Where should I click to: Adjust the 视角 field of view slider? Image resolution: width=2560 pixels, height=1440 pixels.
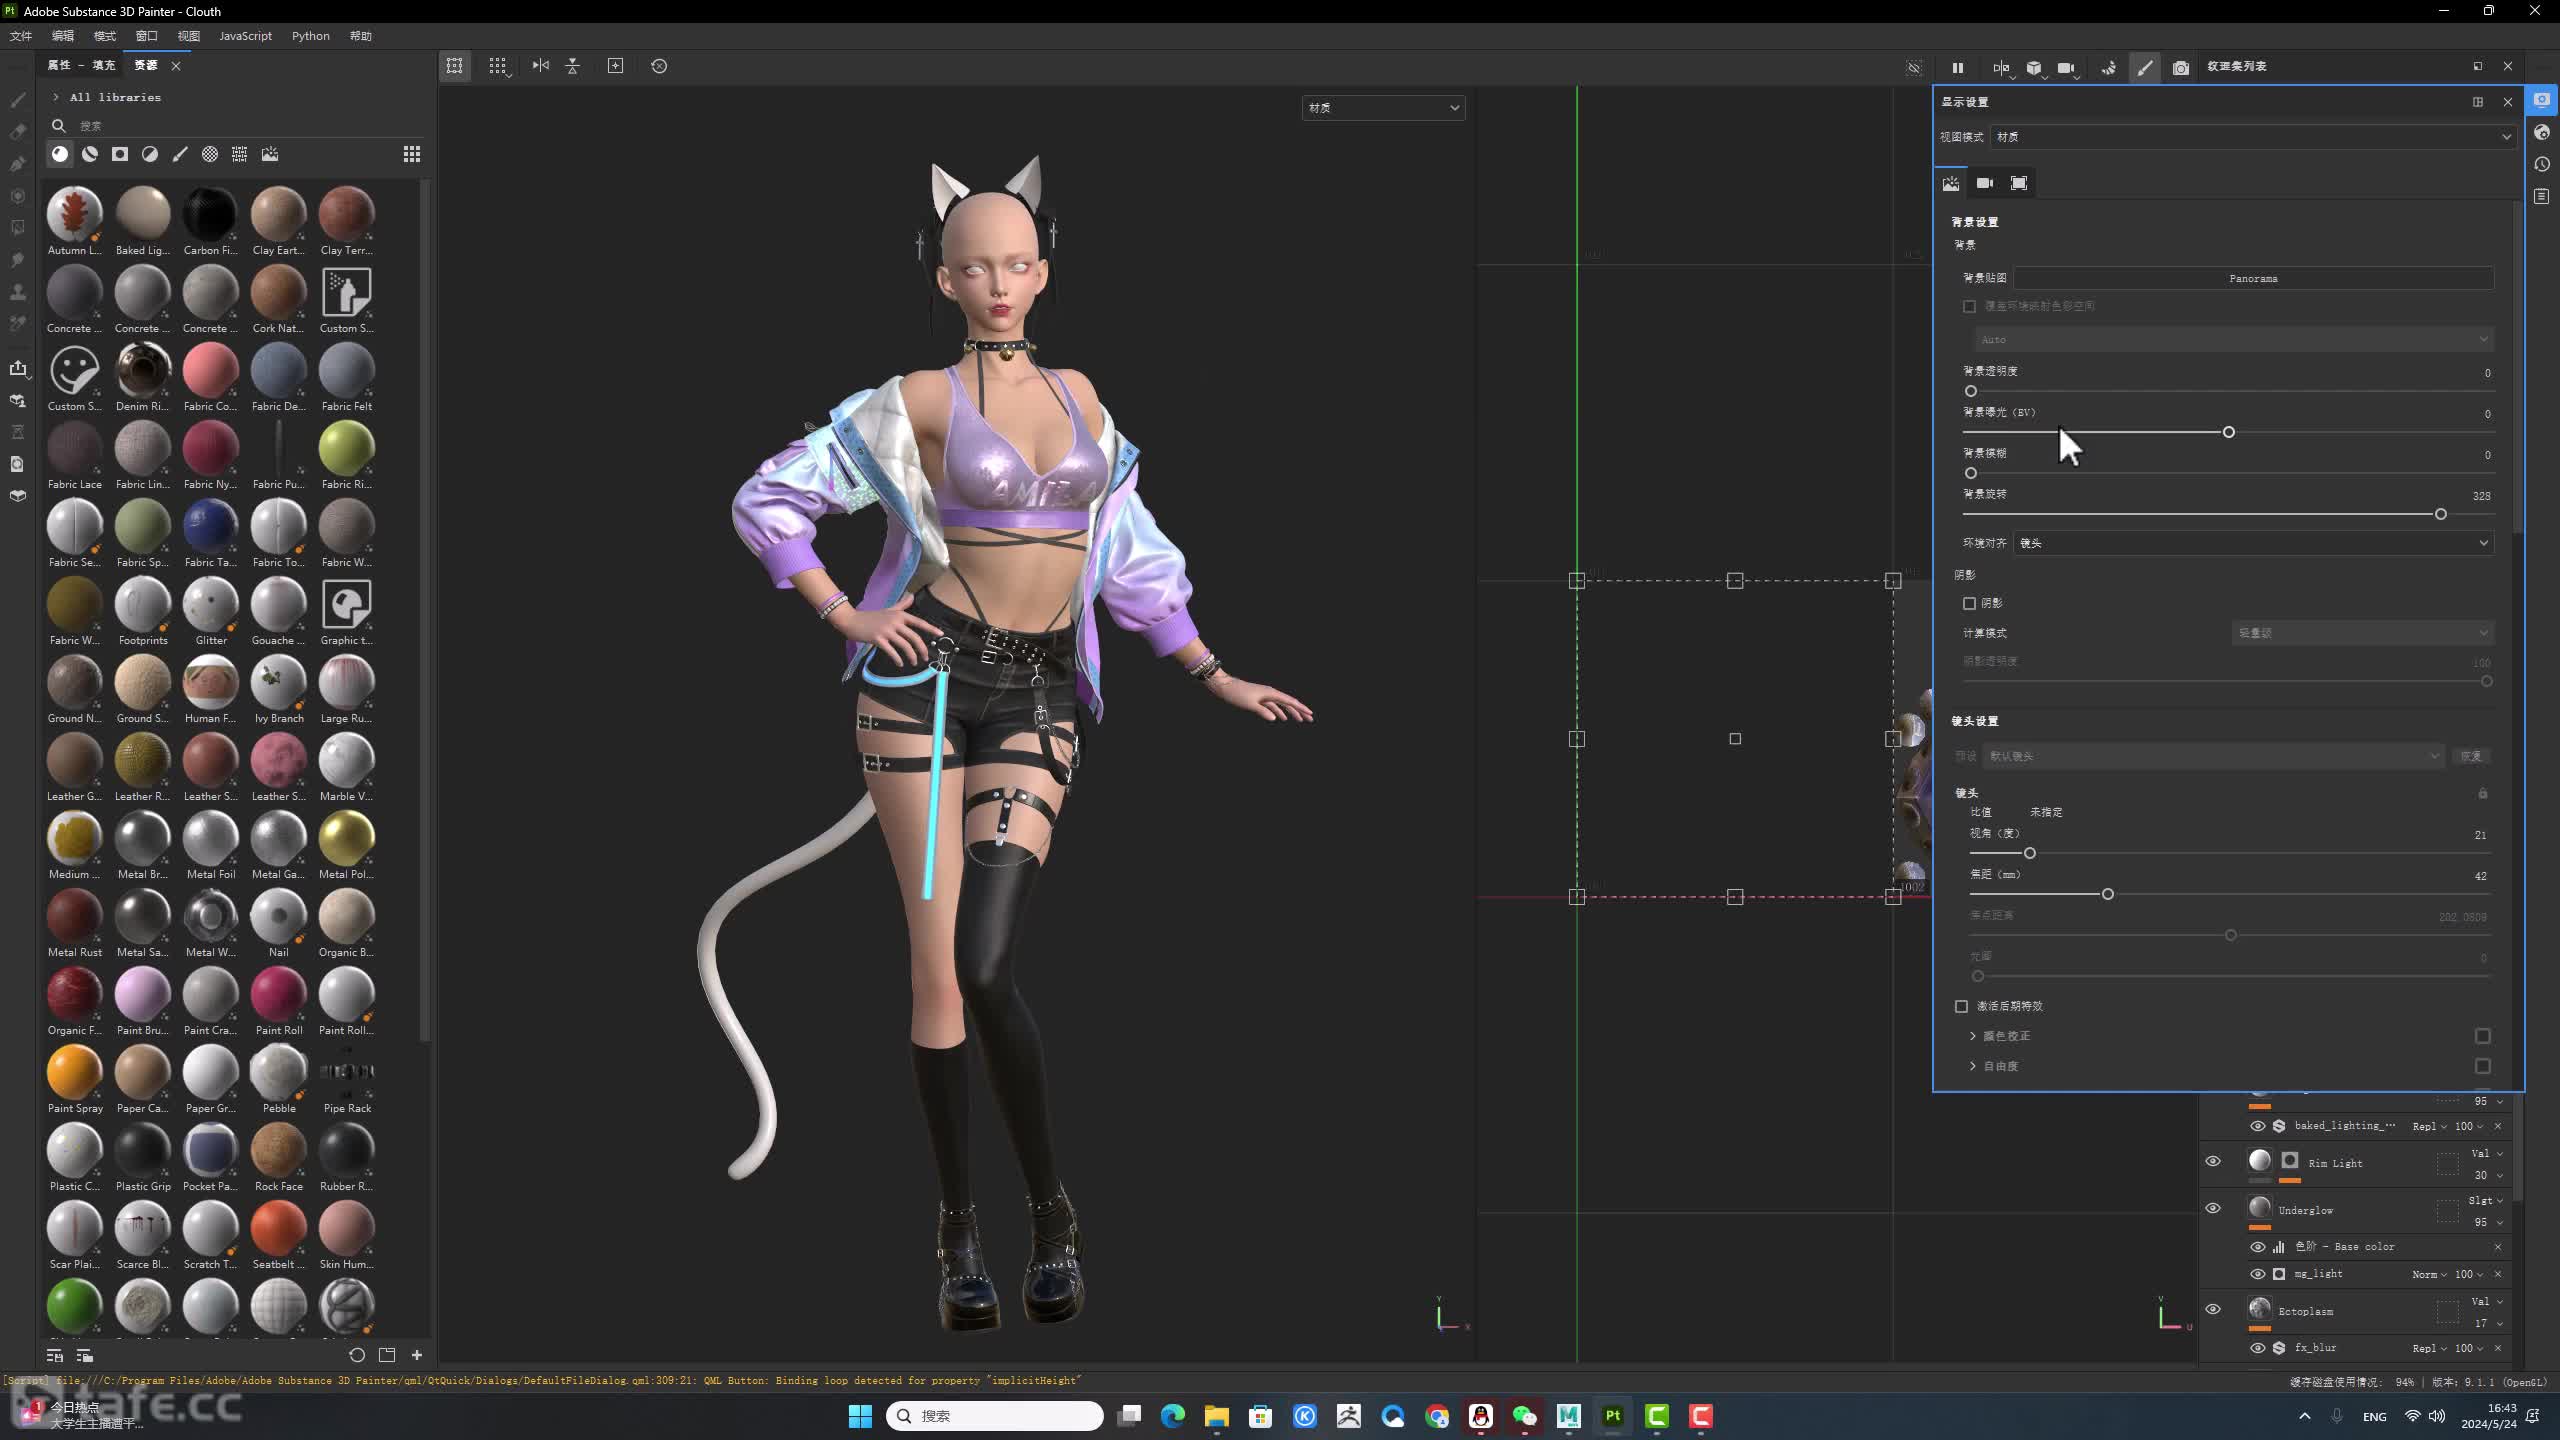point(2029,853)
